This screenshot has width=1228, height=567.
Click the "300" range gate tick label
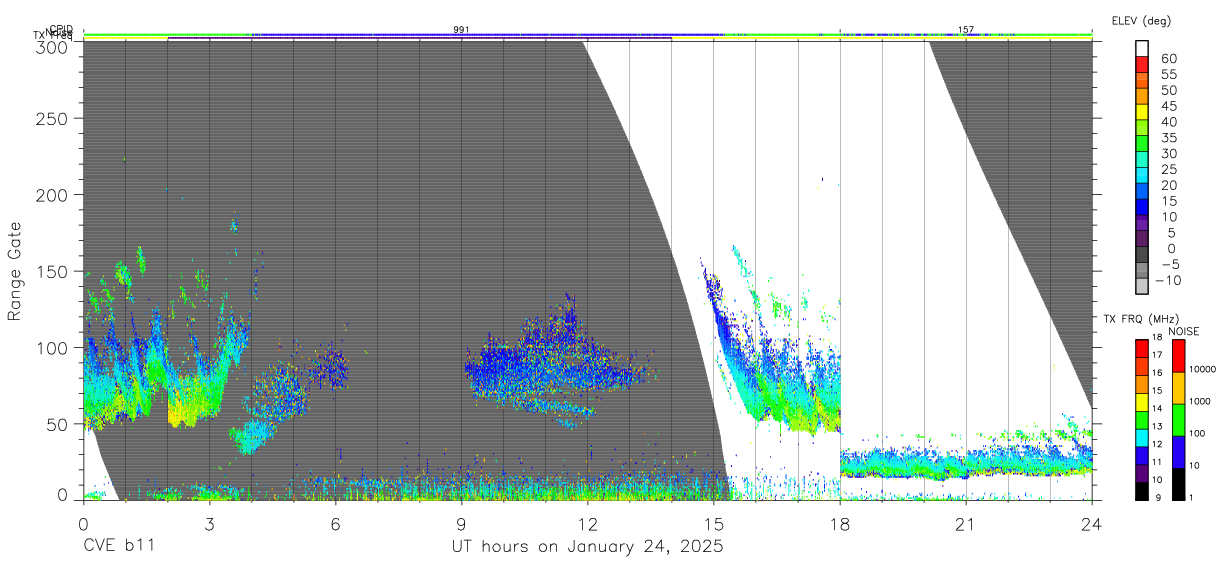tap(53, 47)
